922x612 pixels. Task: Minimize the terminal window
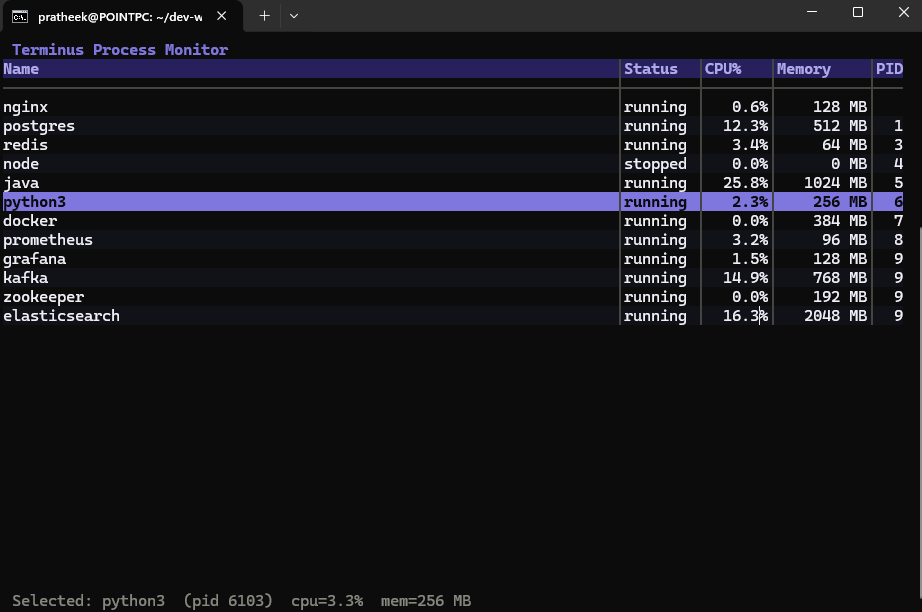pos(812,12)
